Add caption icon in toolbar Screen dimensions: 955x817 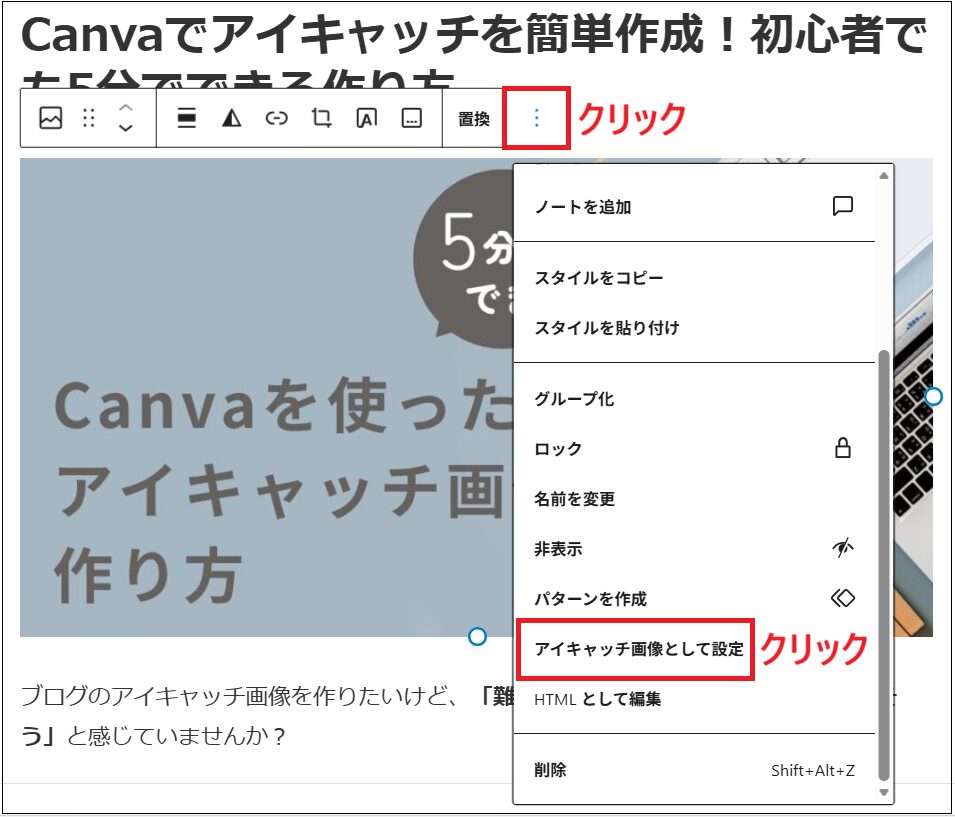(412, 118)
